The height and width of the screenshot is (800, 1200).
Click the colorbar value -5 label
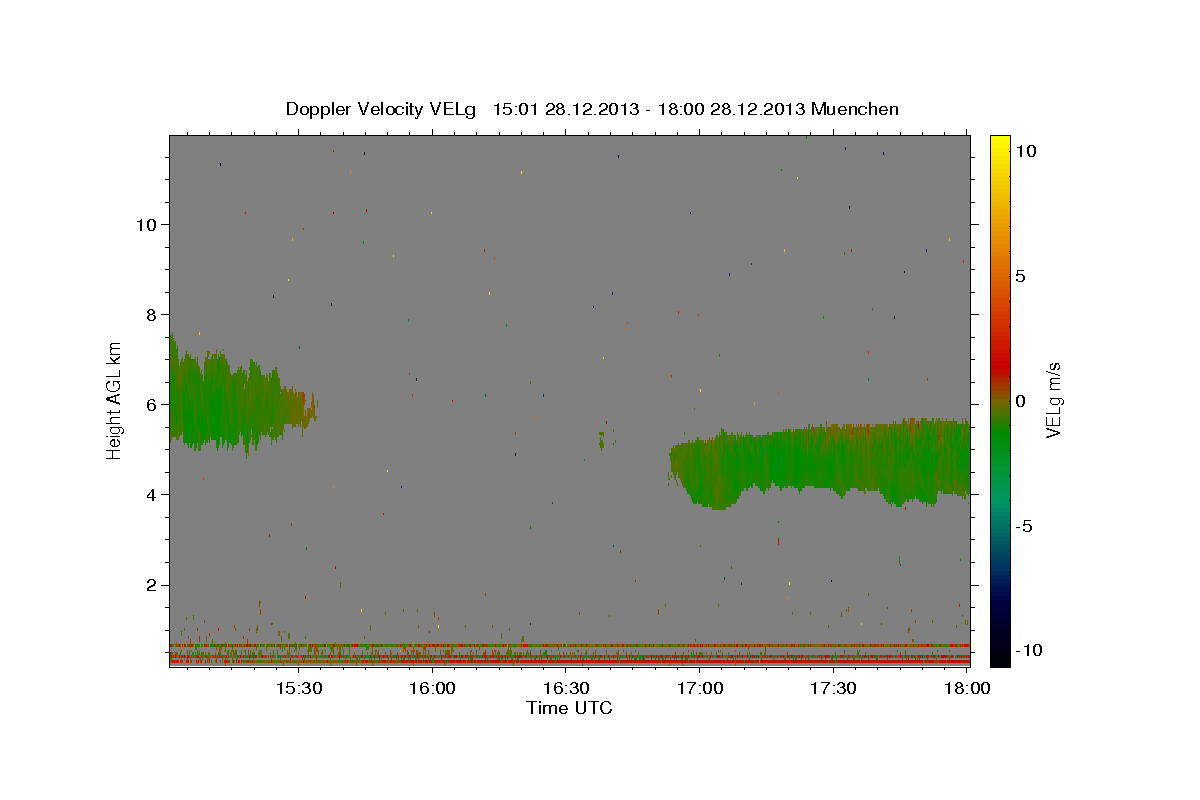click(1024, 526)
